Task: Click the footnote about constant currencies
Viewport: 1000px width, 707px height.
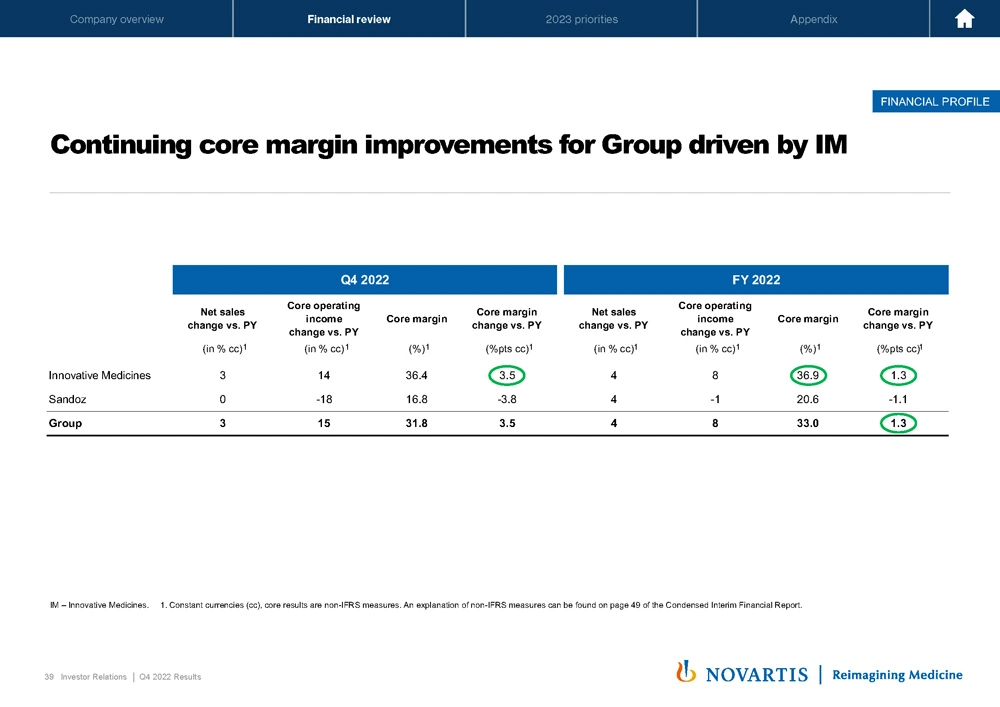Action: [x=480, y=605]
